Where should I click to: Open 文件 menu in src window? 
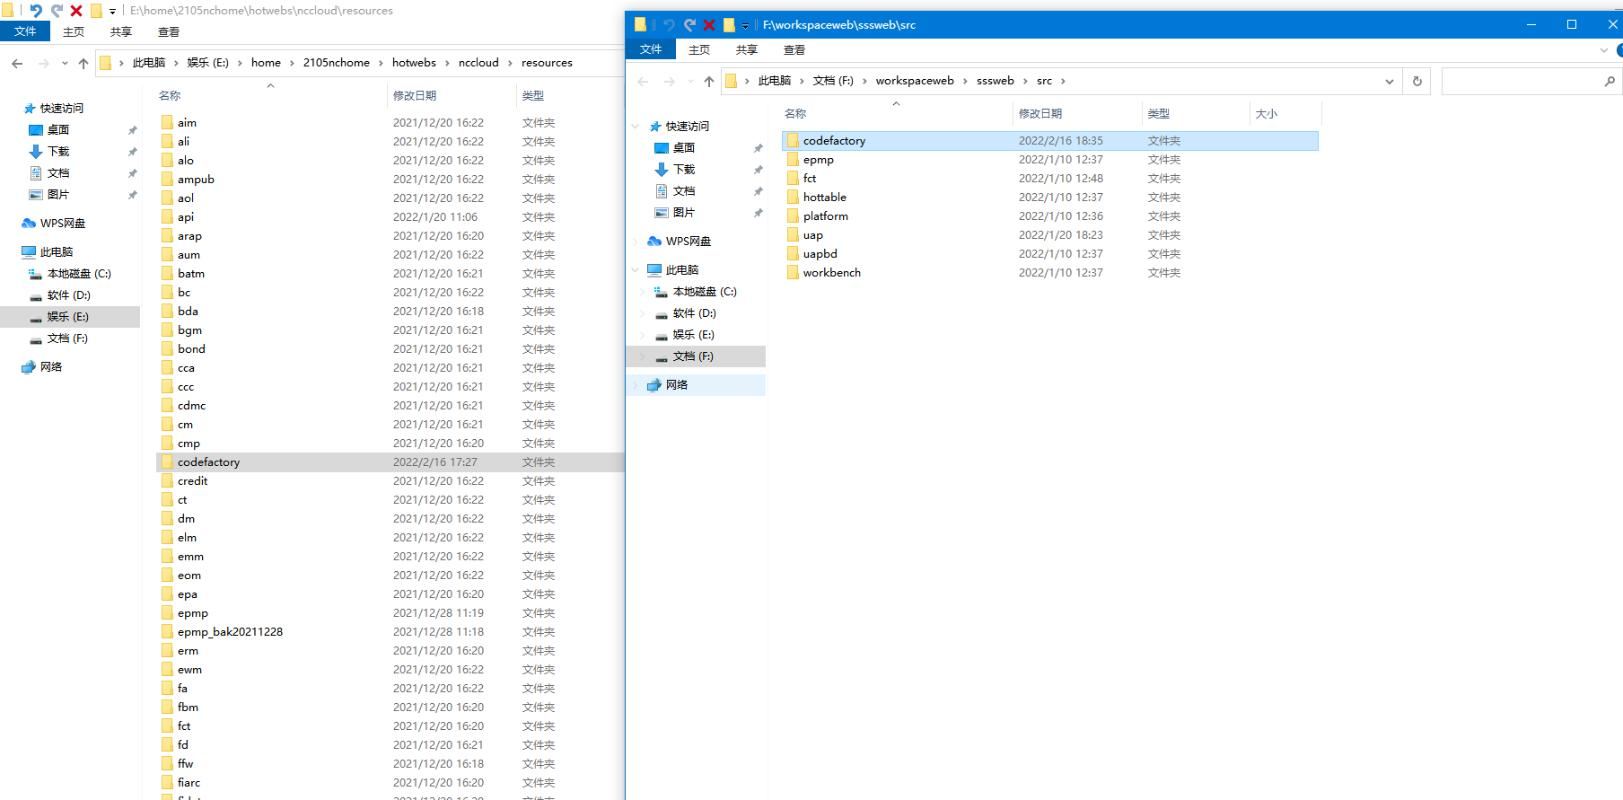(651, 50)
